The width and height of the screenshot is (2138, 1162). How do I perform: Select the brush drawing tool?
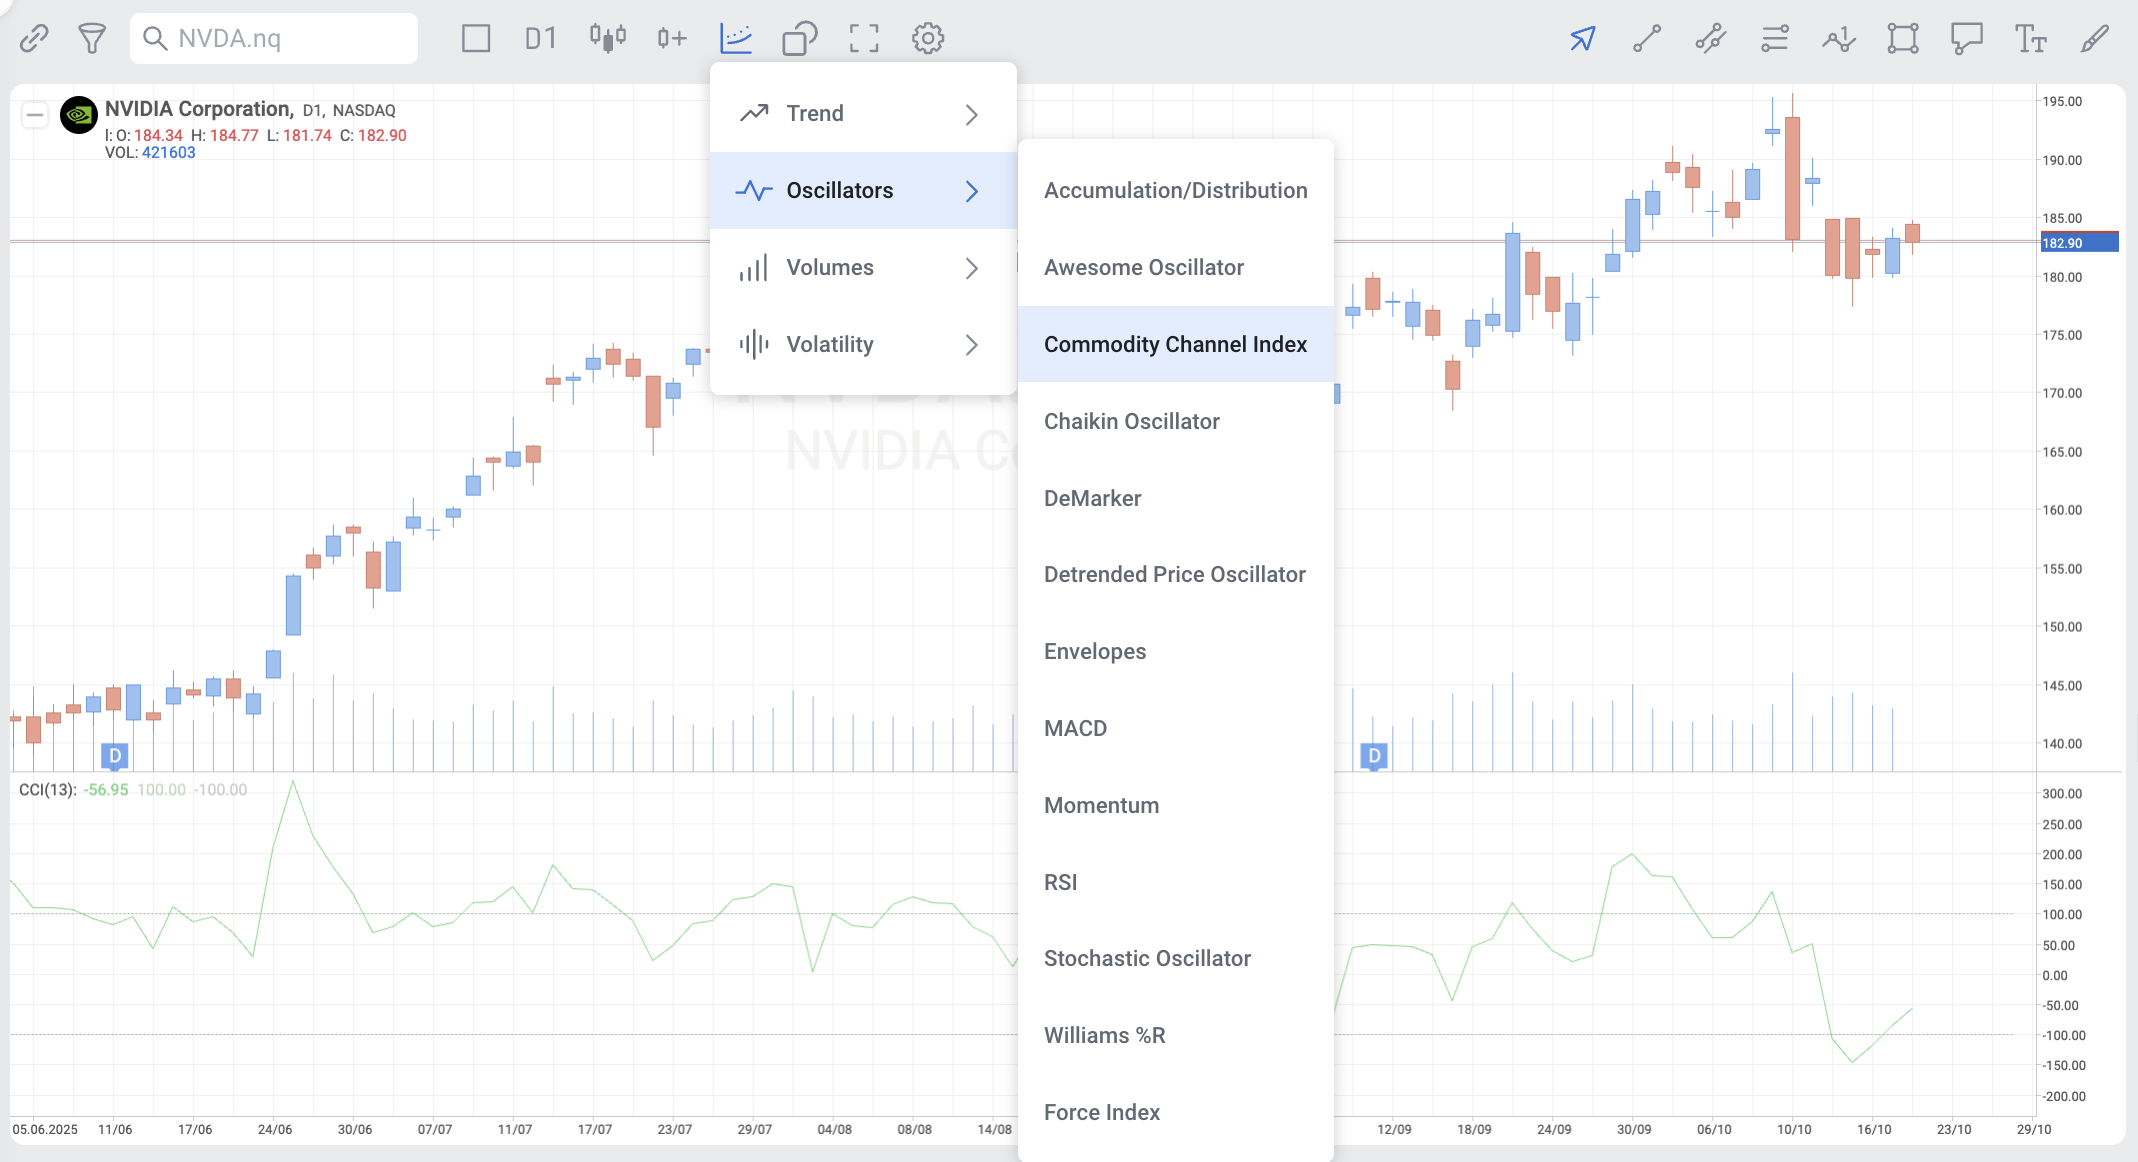click(2094, 39)
